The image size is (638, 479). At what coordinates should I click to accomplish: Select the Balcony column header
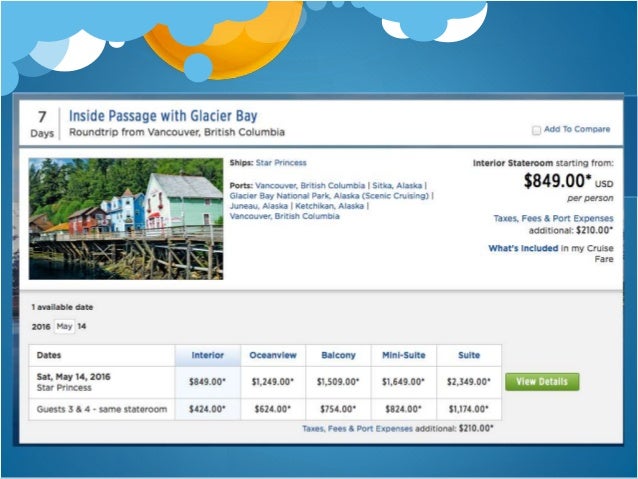pos(338,355)
